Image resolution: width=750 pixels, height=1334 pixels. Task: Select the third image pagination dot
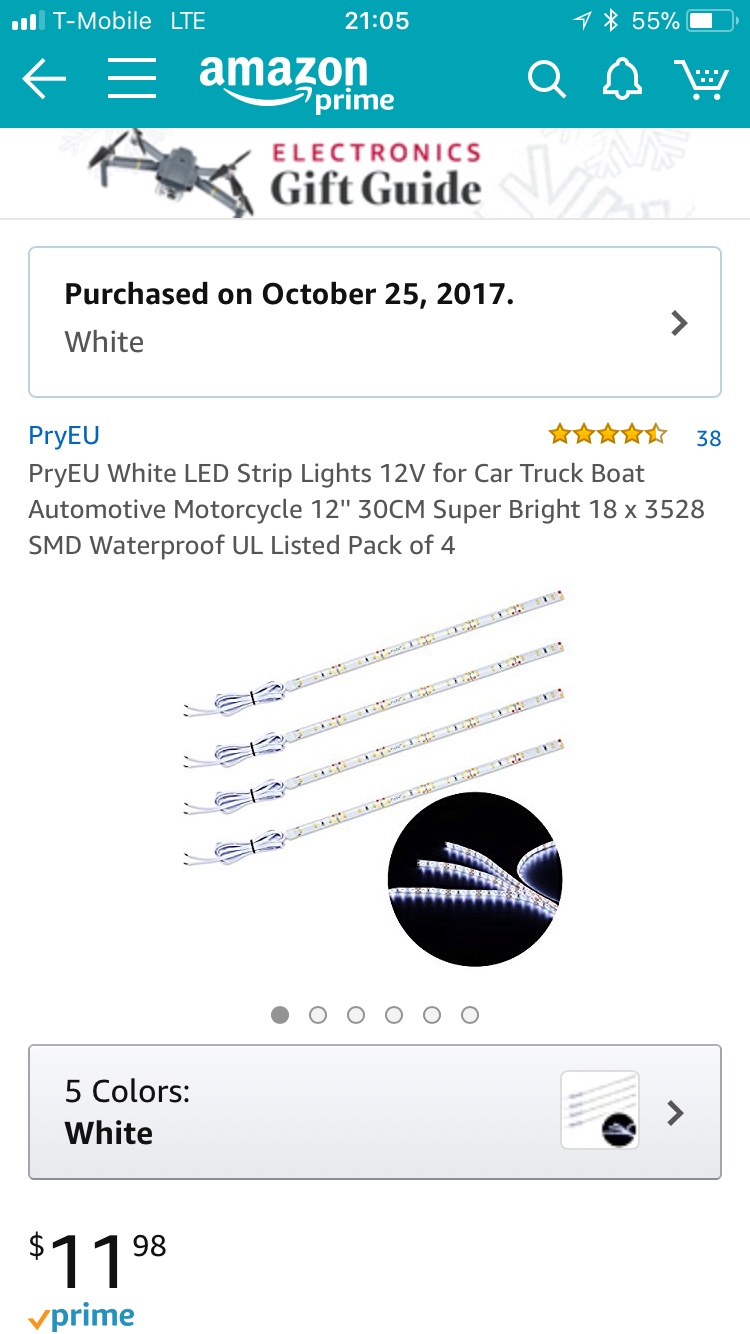click(x=356, y=1015)
